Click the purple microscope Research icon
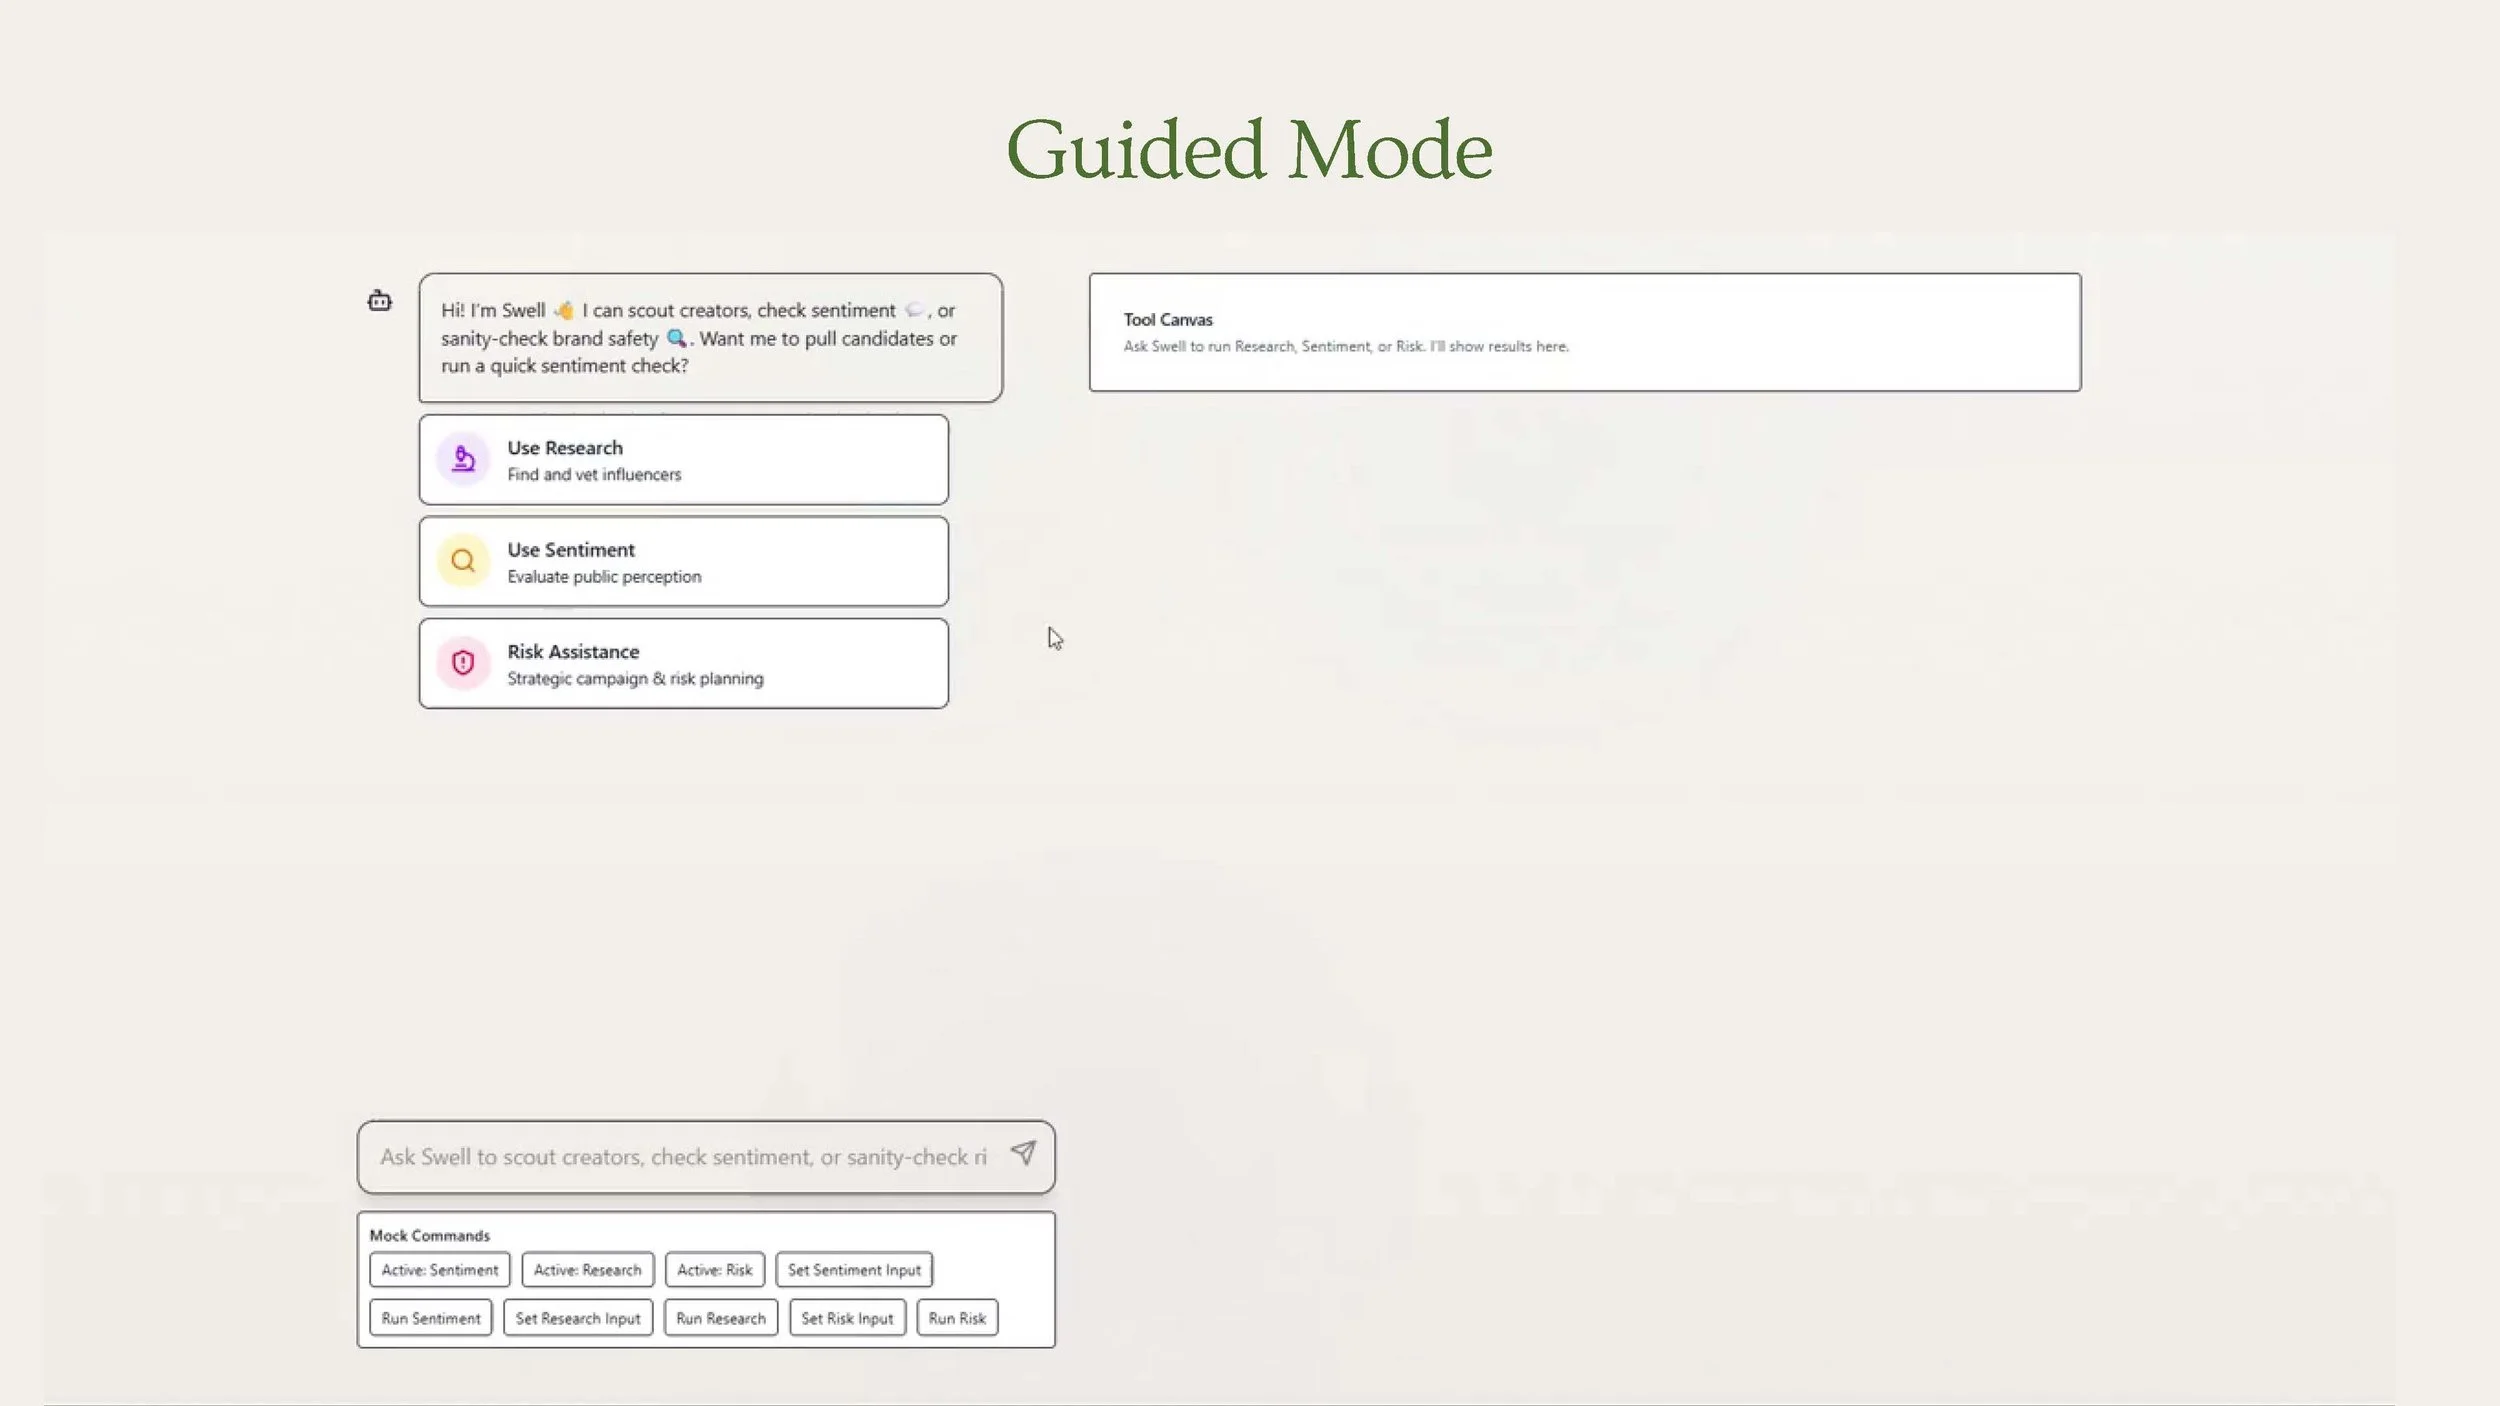 click(463, 459)
